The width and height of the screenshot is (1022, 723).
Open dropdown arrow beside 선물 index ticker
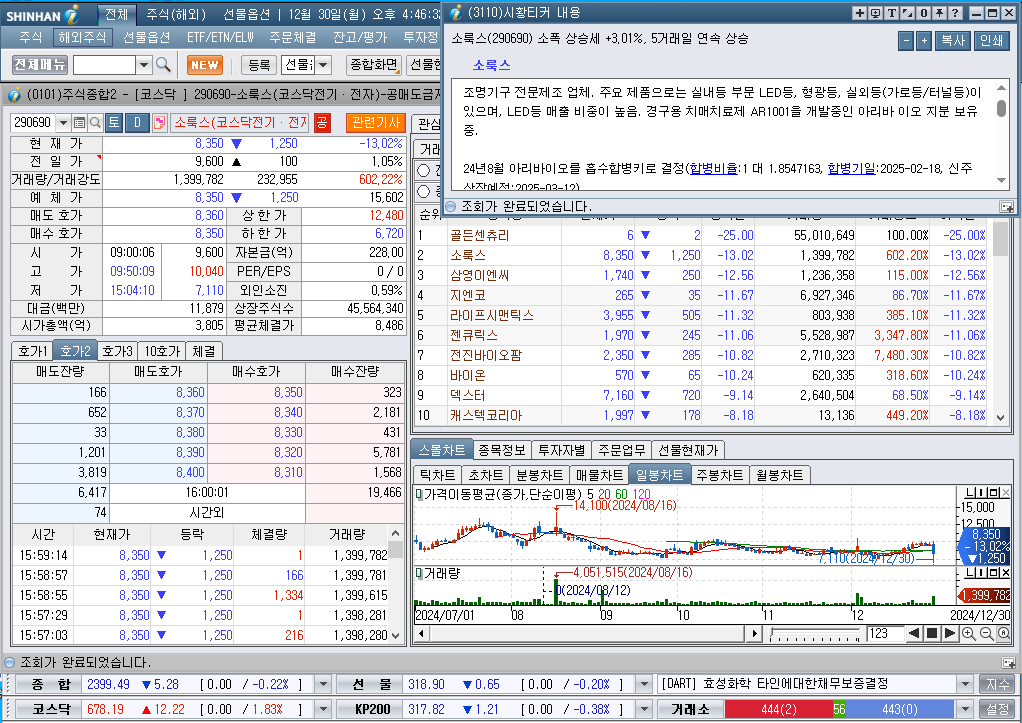[644, 684]
